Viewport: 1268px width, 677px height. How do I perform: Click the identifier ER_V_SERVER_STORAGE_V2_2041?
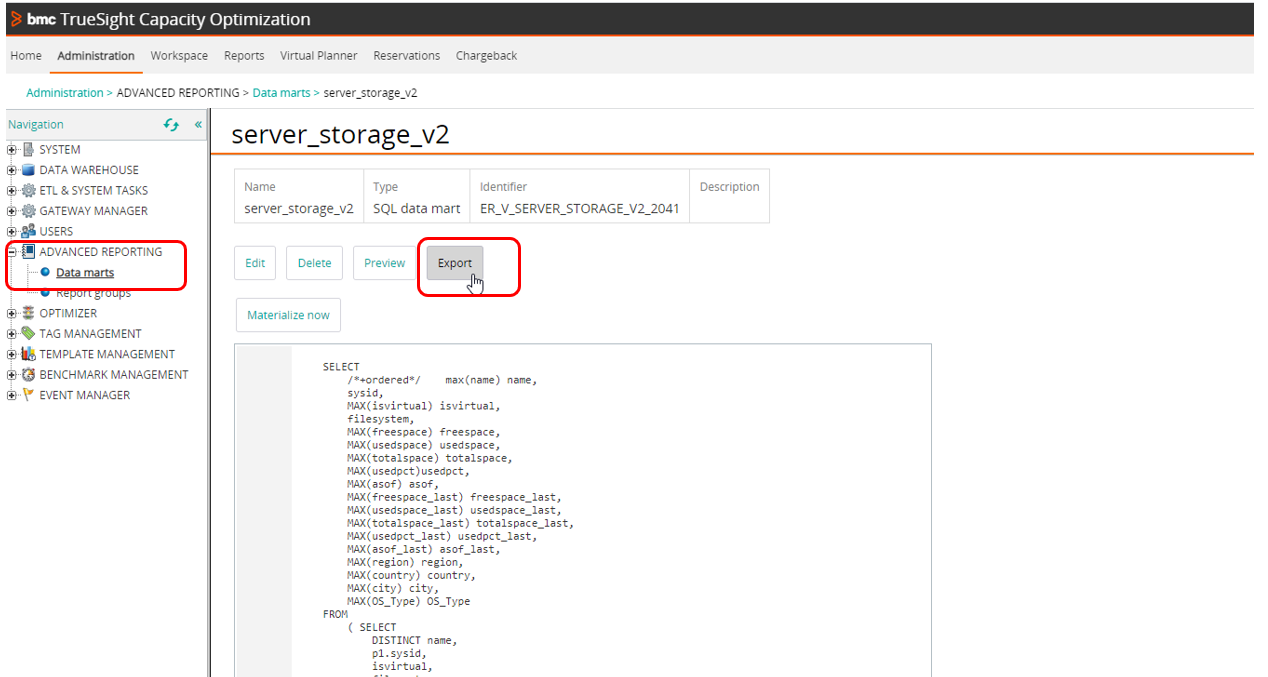(x=580, y=209)
